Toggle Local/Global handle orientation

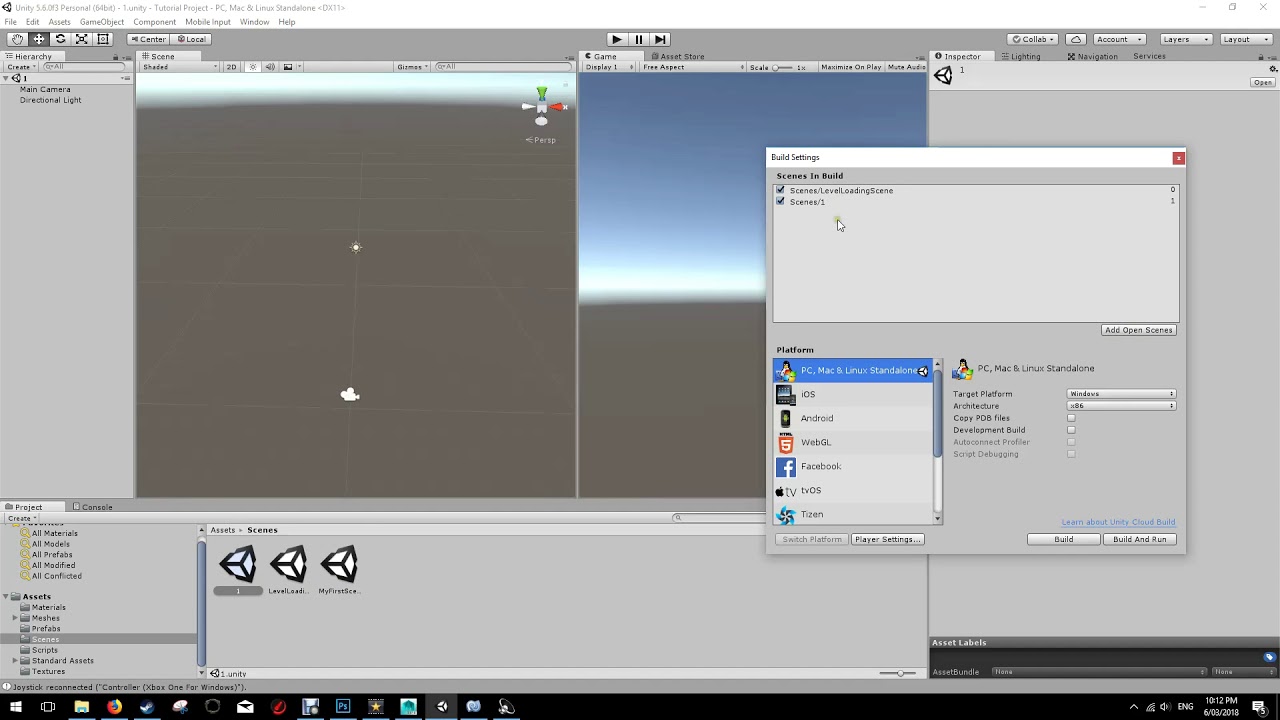[x=190, y=39]
